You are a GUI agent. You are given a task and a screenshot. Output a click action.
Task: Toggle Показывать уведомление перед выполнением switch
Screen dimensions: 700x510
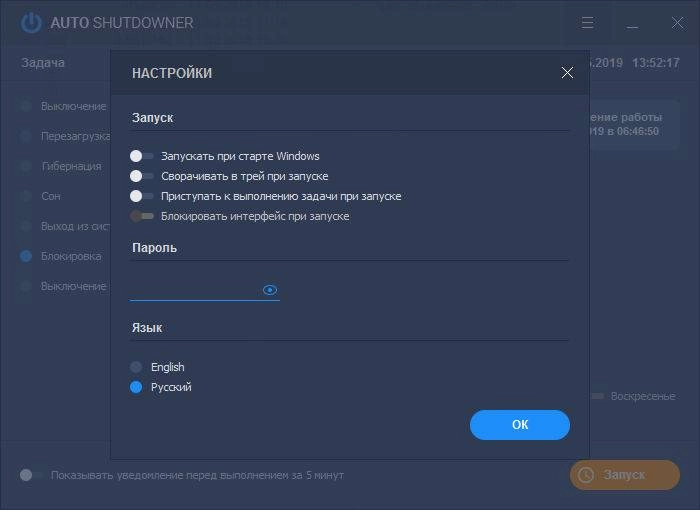[31, 475]
